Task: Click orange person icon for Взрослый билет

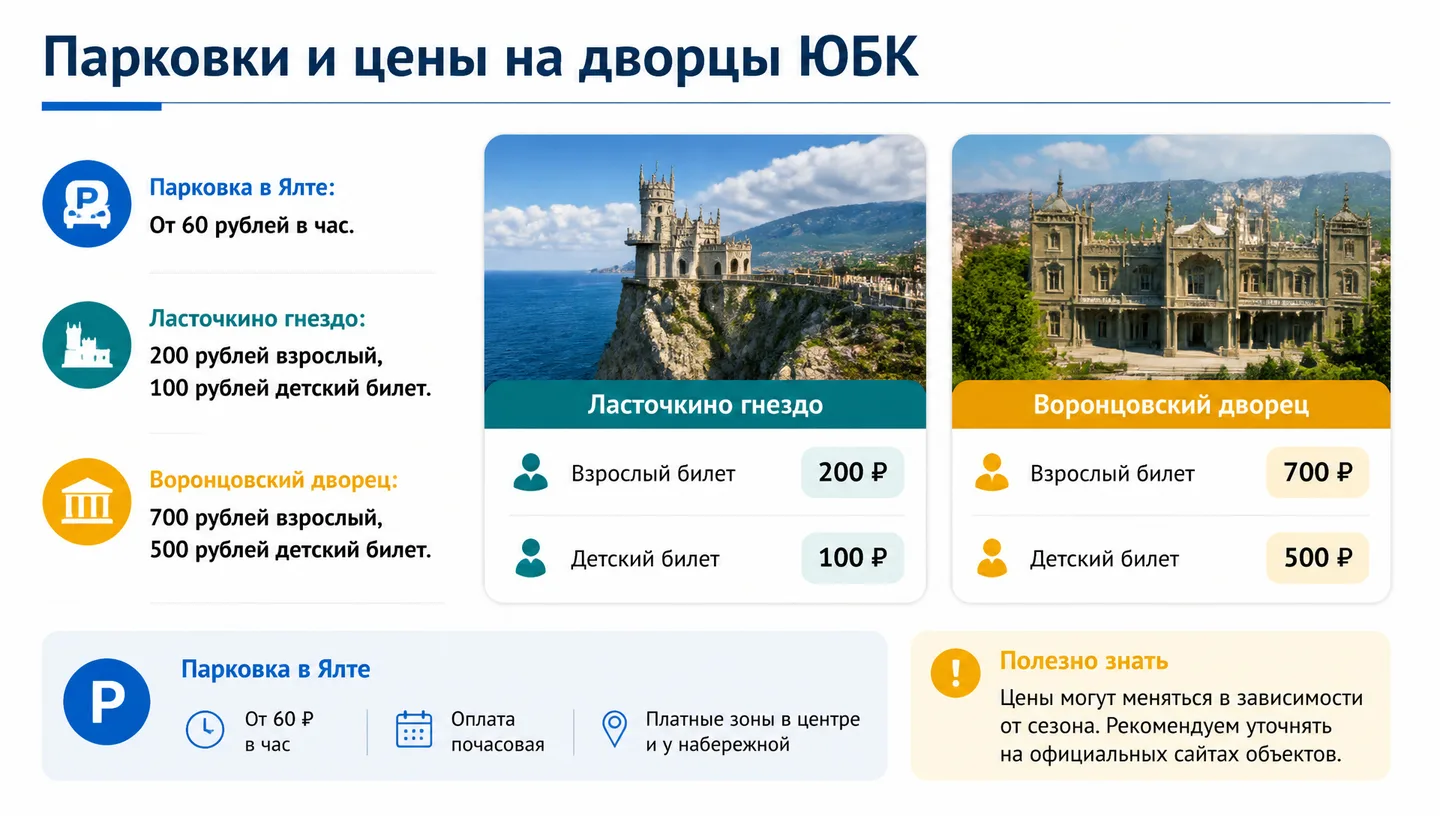Action: [x=991, y=473]
